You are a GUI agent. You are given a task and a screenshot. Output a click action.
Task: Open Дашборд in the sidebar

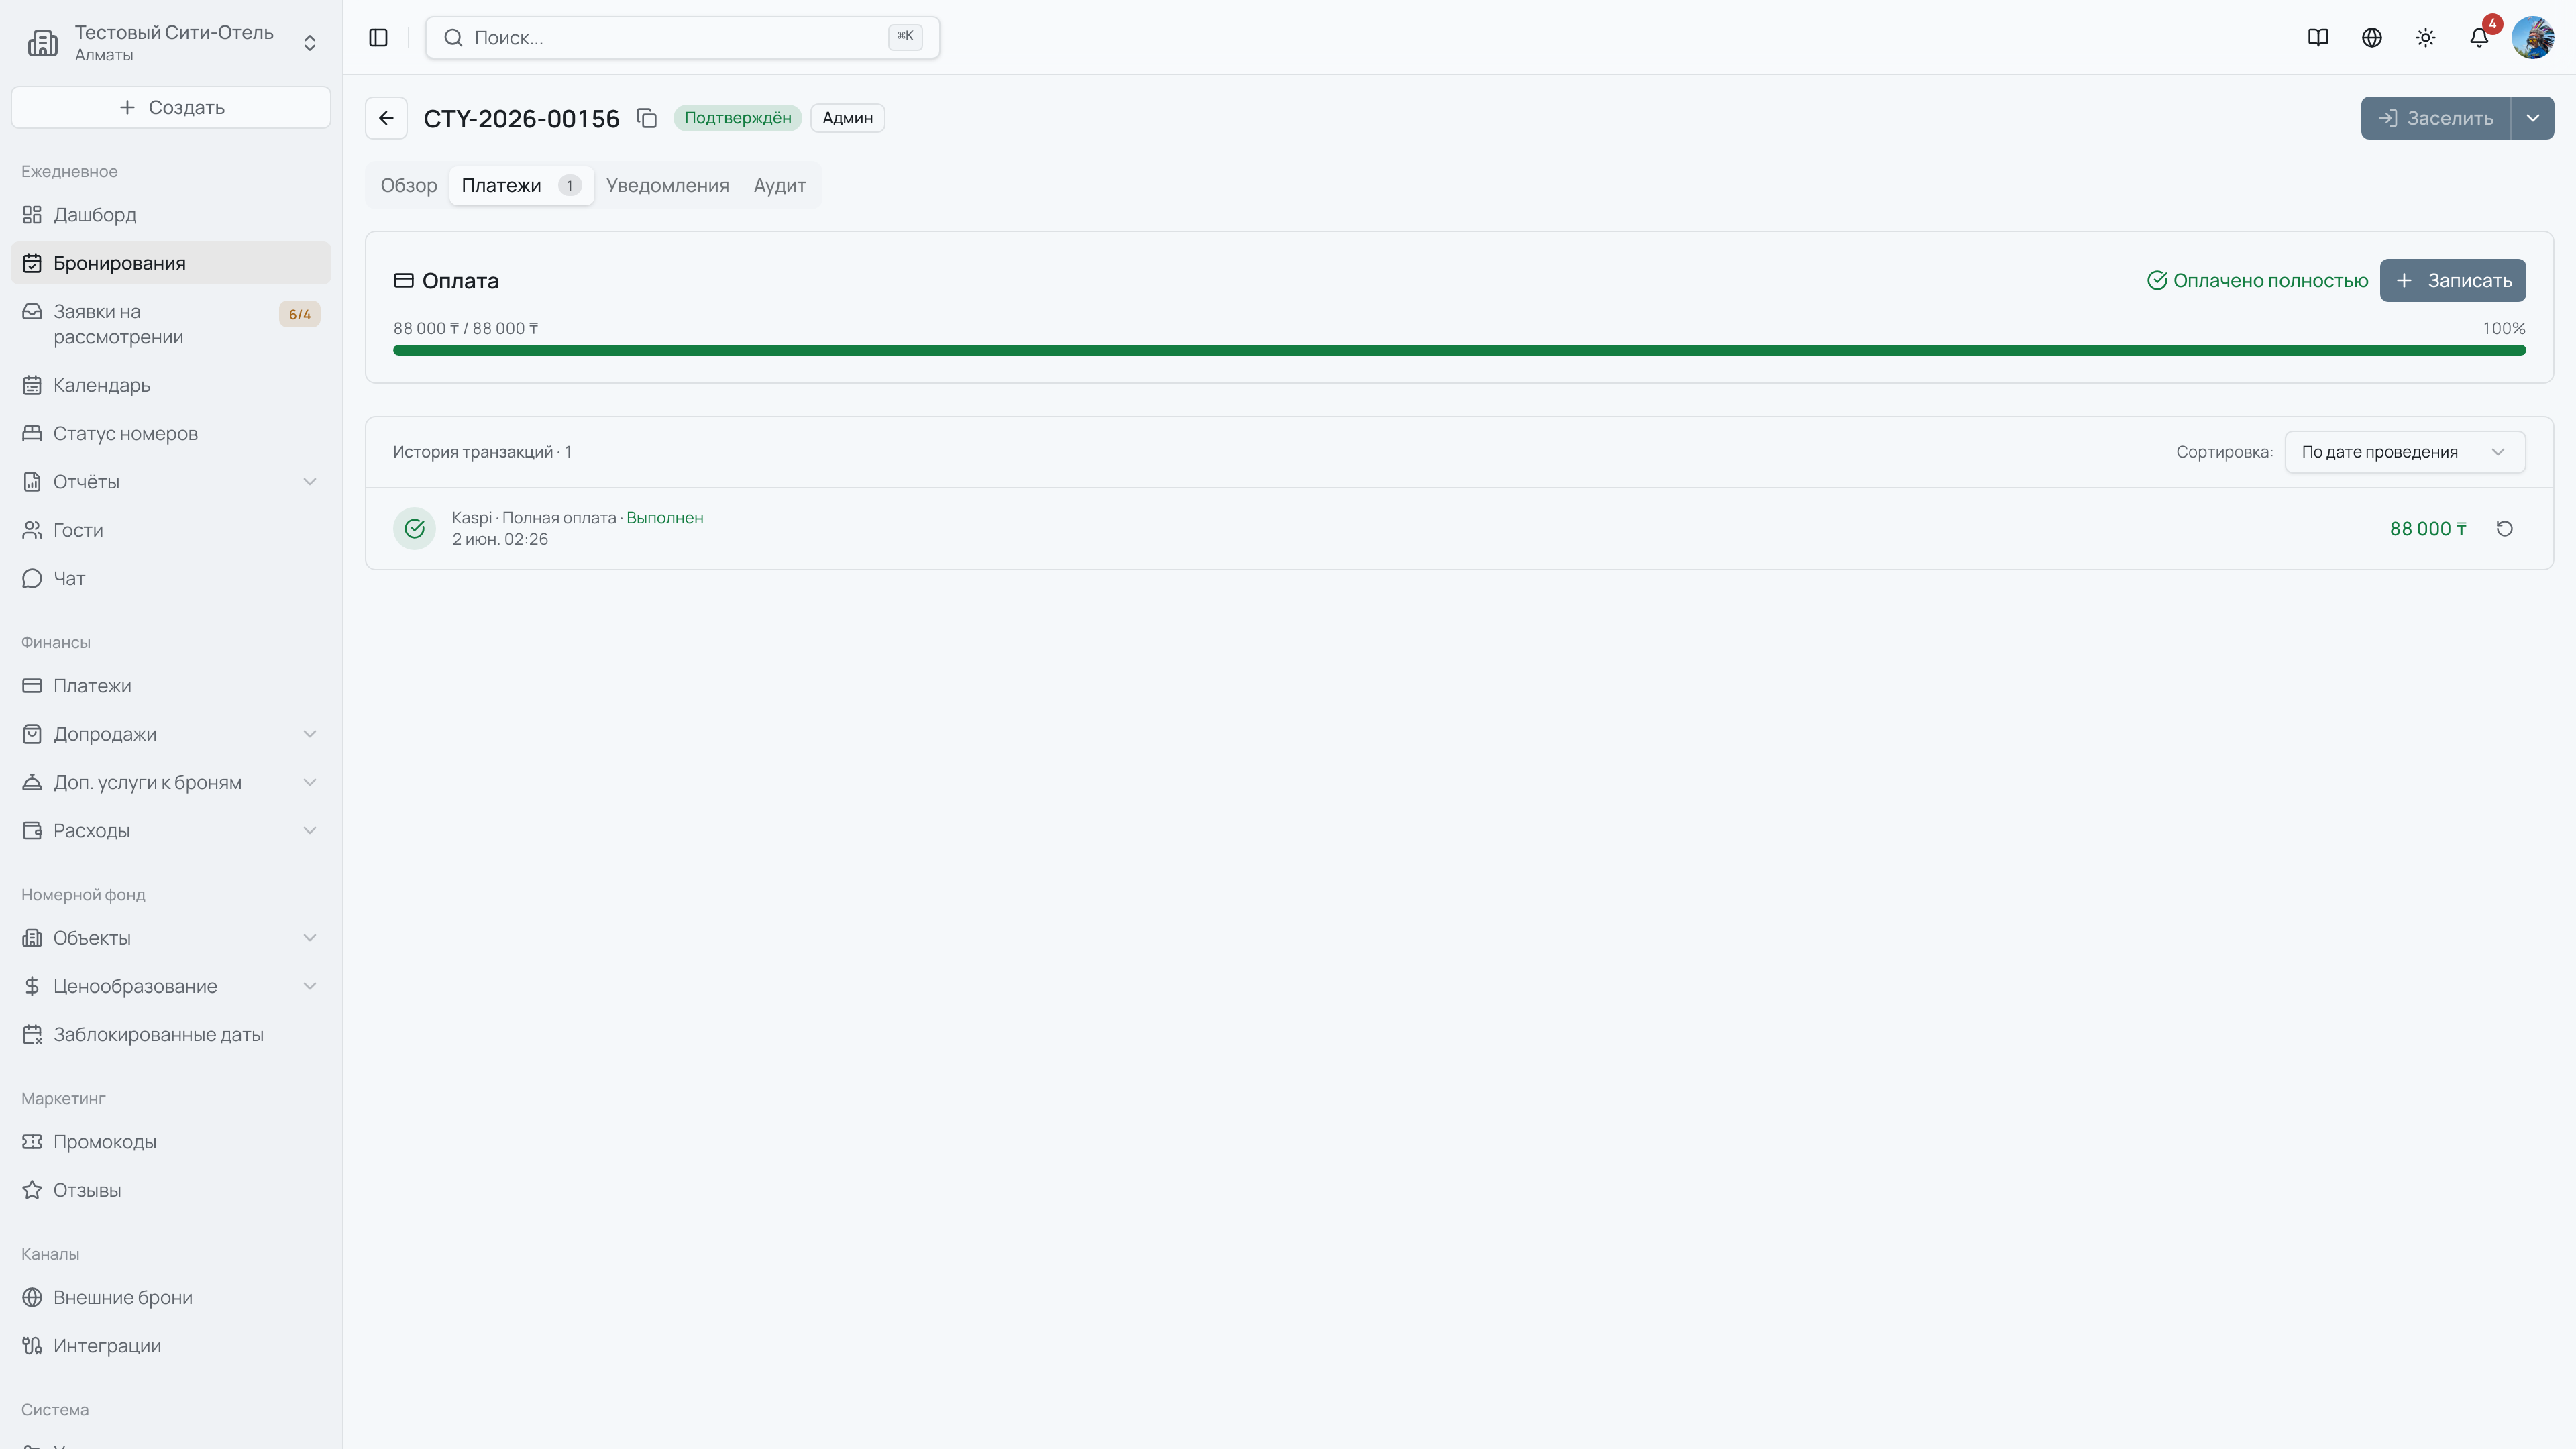click(x=171, y=215)
